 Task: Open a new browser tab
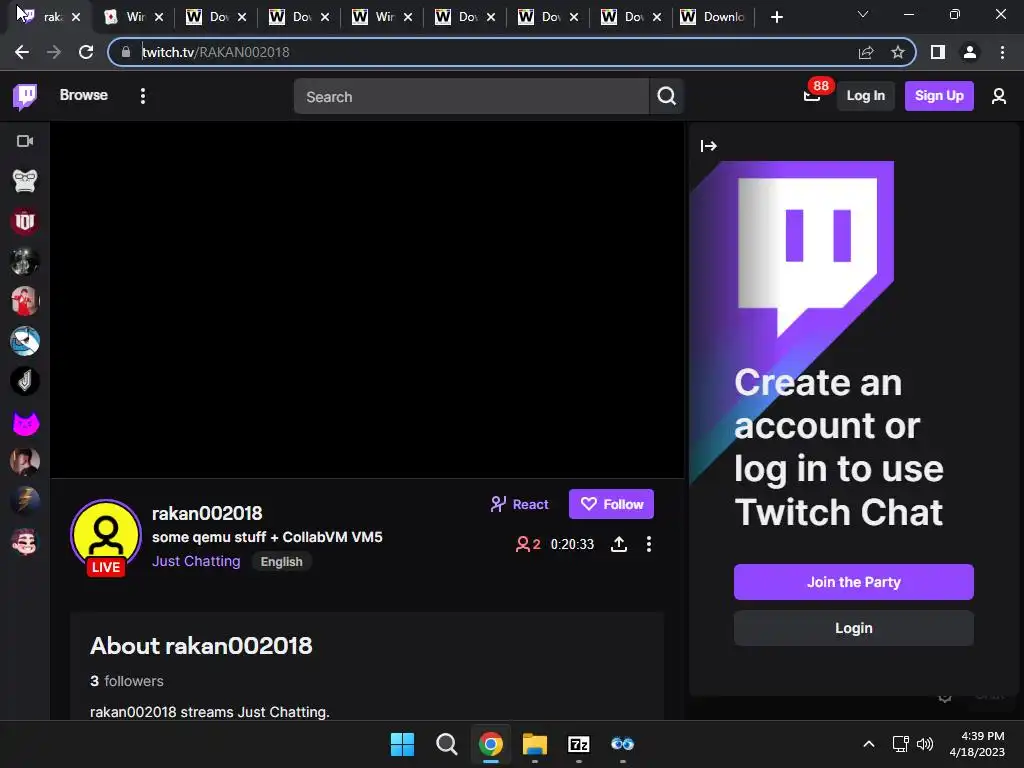(776, 17)
